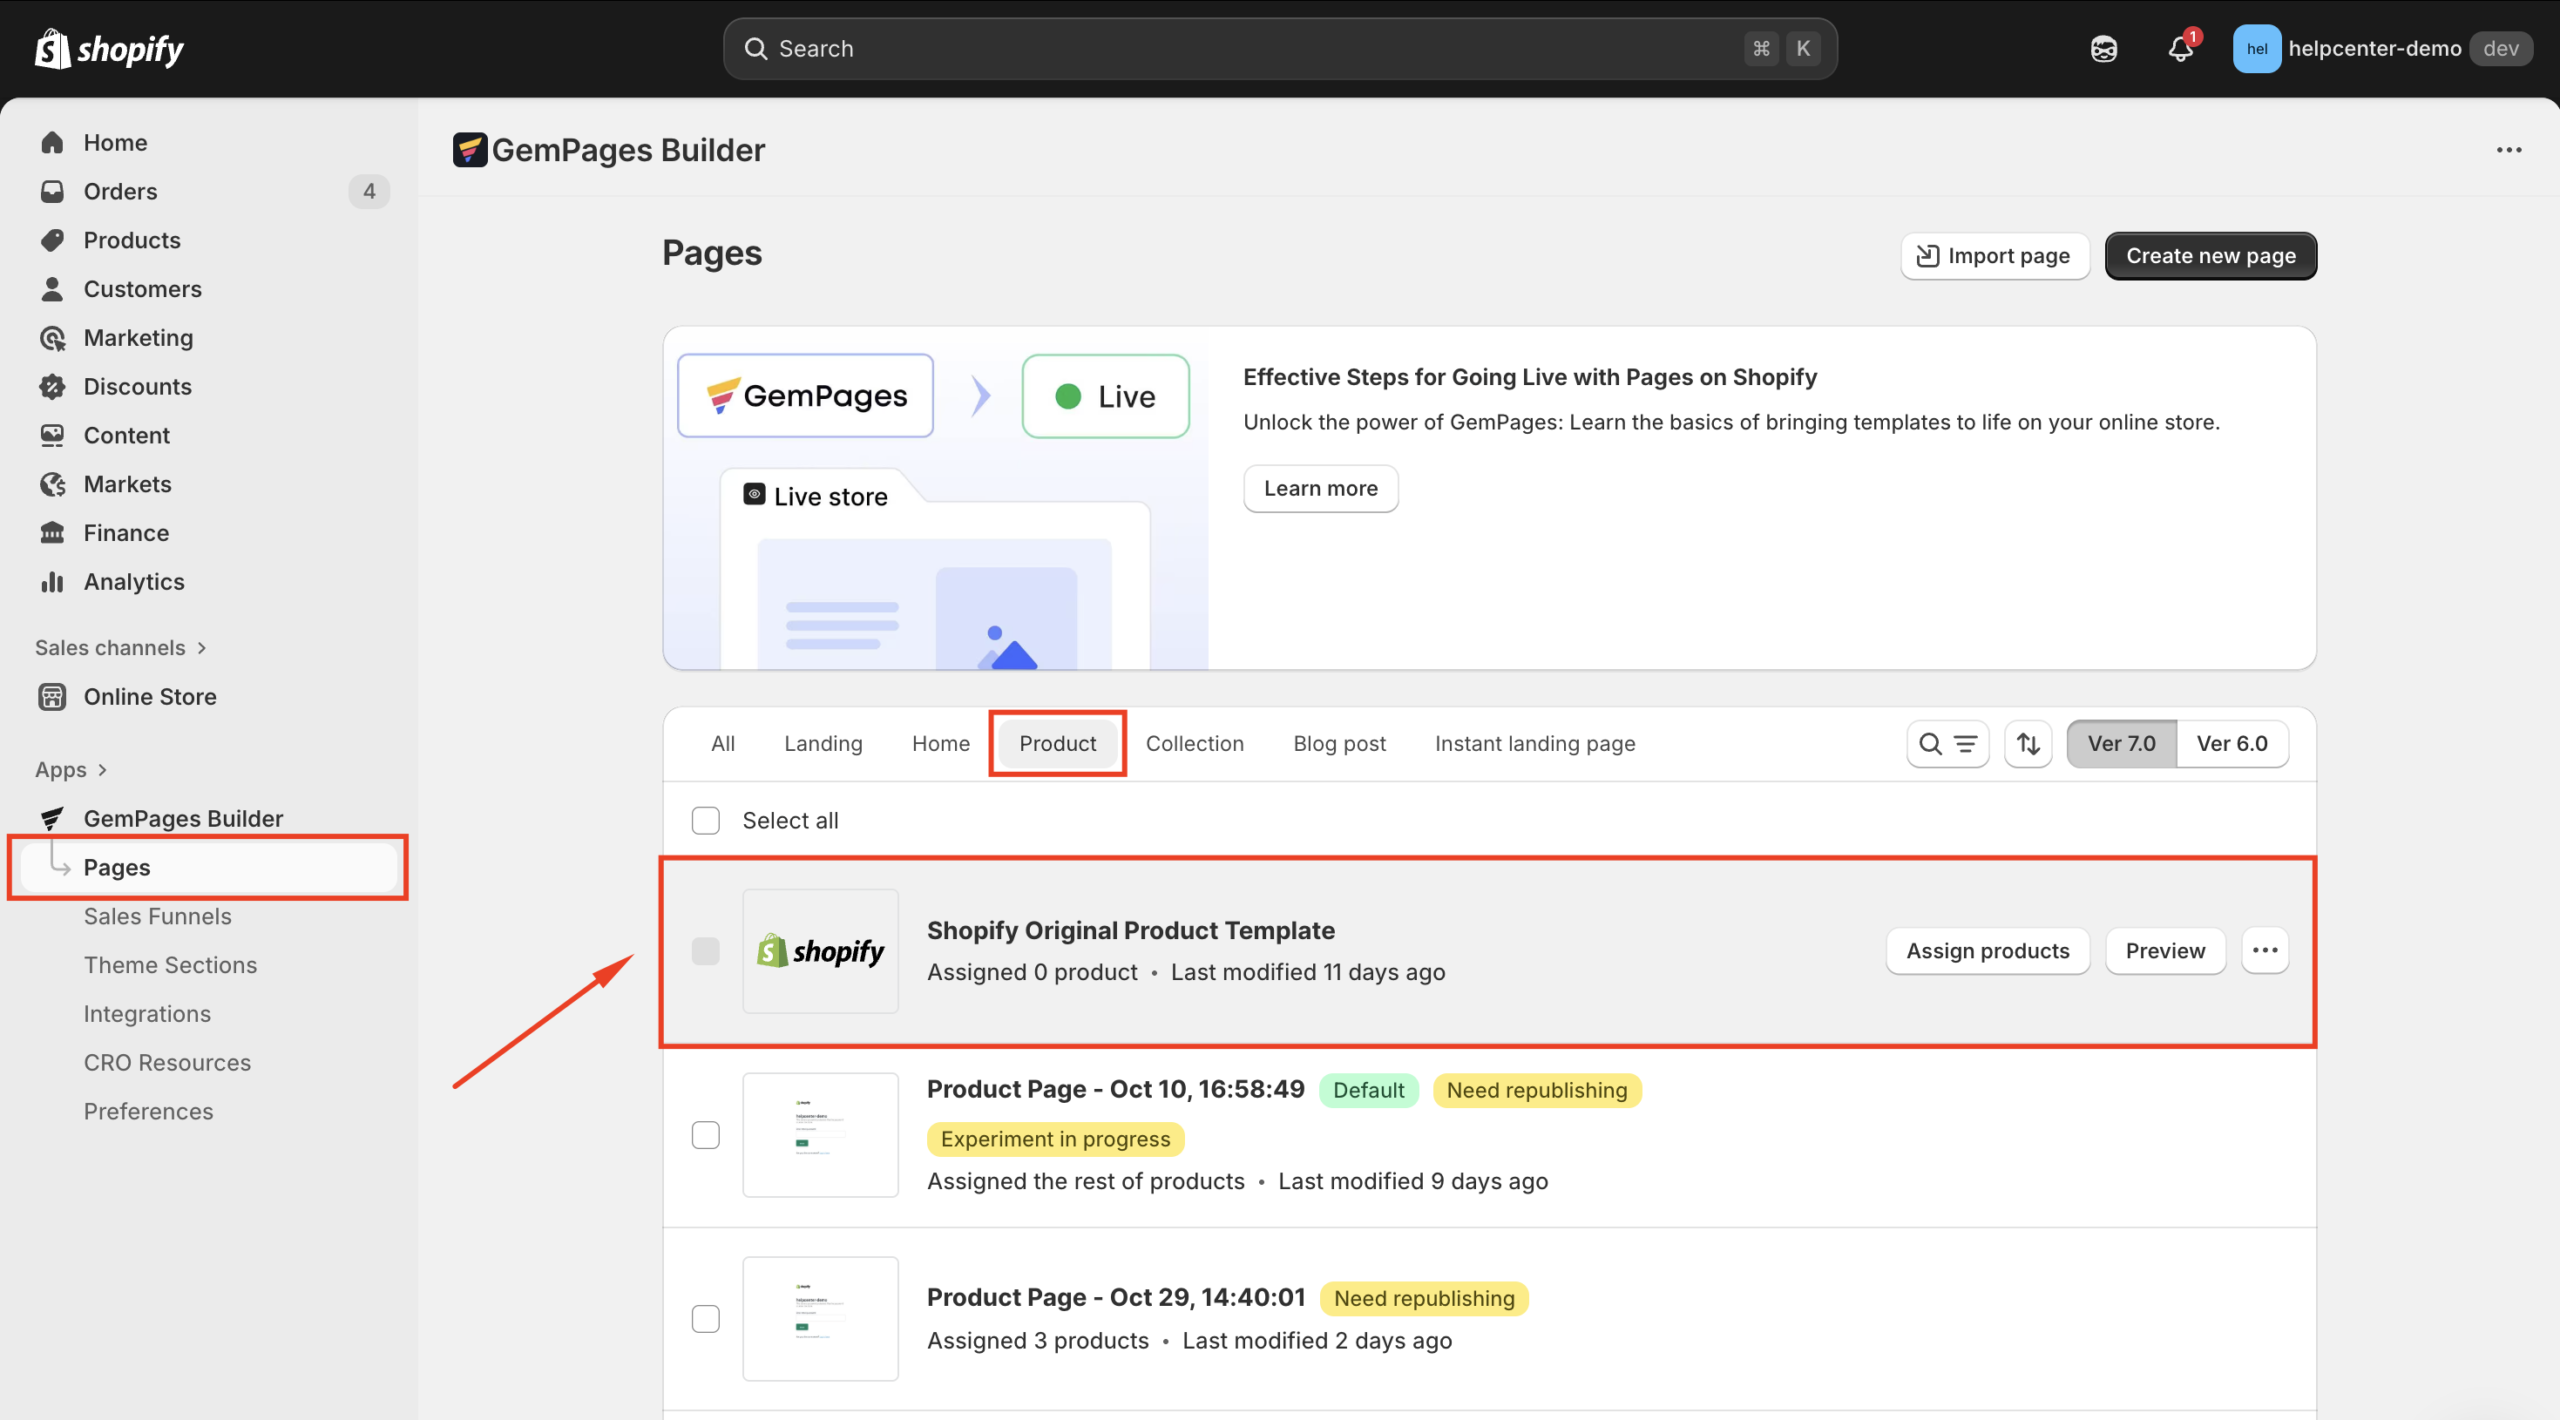Open Analytics from the sidebar
The width and height of the screenshot is (2560, 1420).
pos(133,582)
